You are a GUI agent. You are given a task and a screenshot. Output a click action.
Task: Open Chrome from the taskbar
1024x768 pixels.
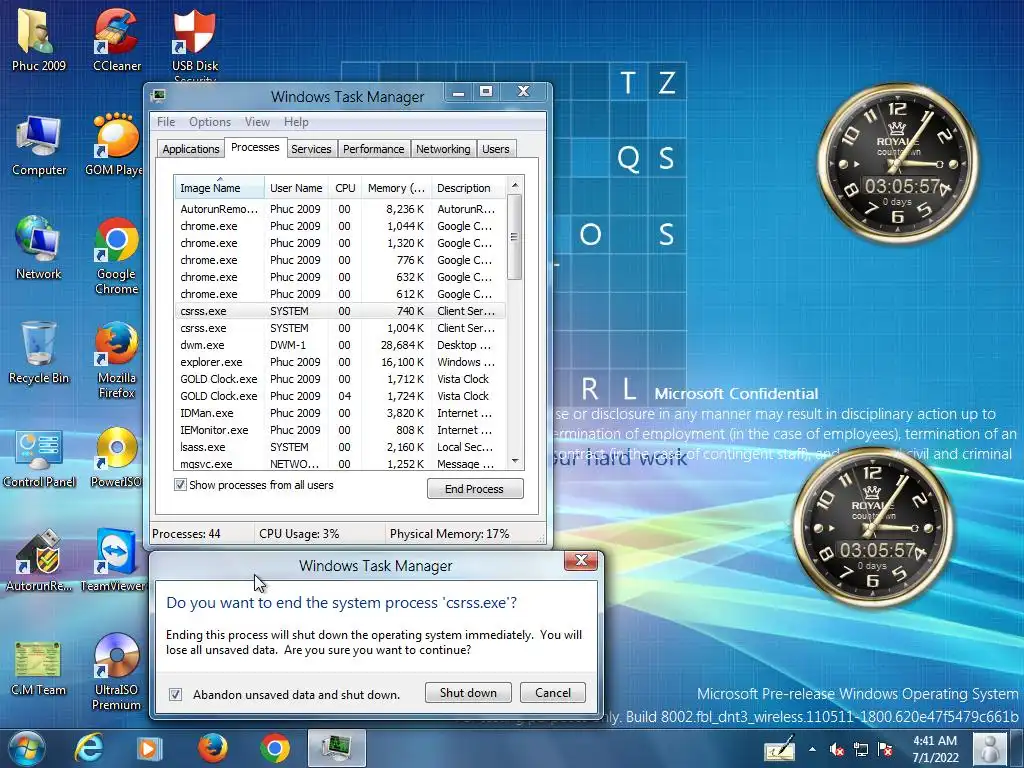[x=275, y=748]
